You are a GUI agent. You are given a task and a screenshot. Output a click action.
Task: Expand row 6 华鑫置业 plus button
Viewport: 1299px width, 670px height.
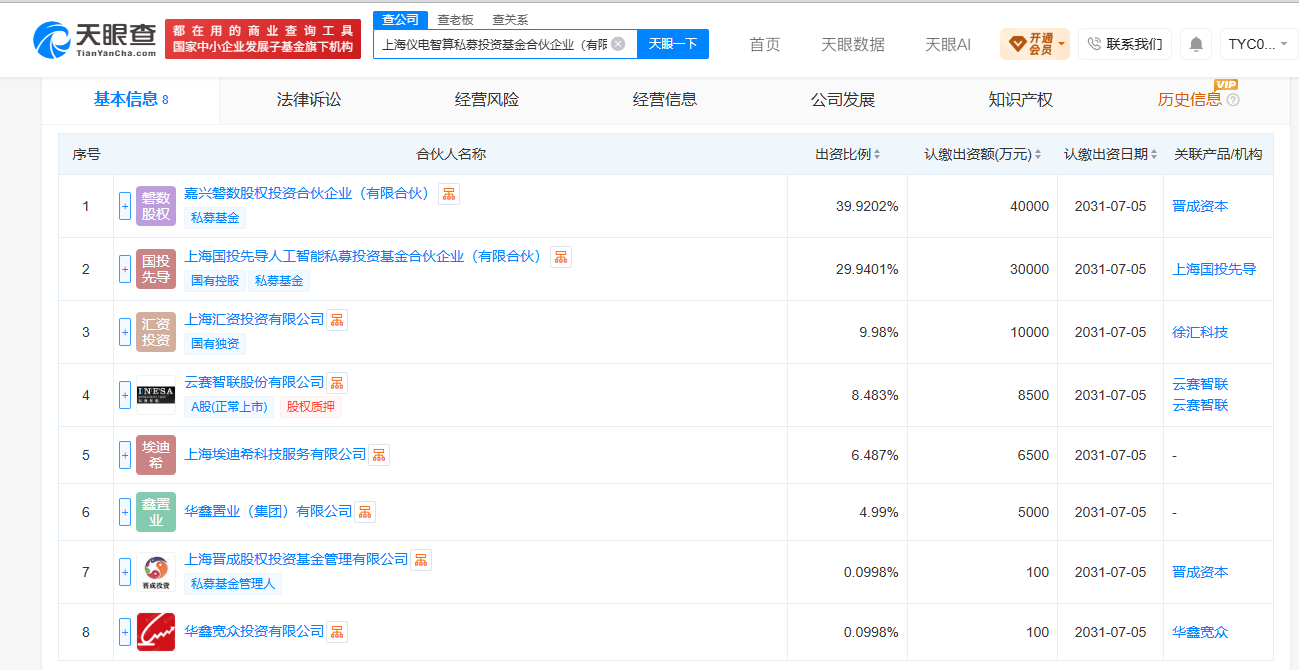click(x=125, y=512)
